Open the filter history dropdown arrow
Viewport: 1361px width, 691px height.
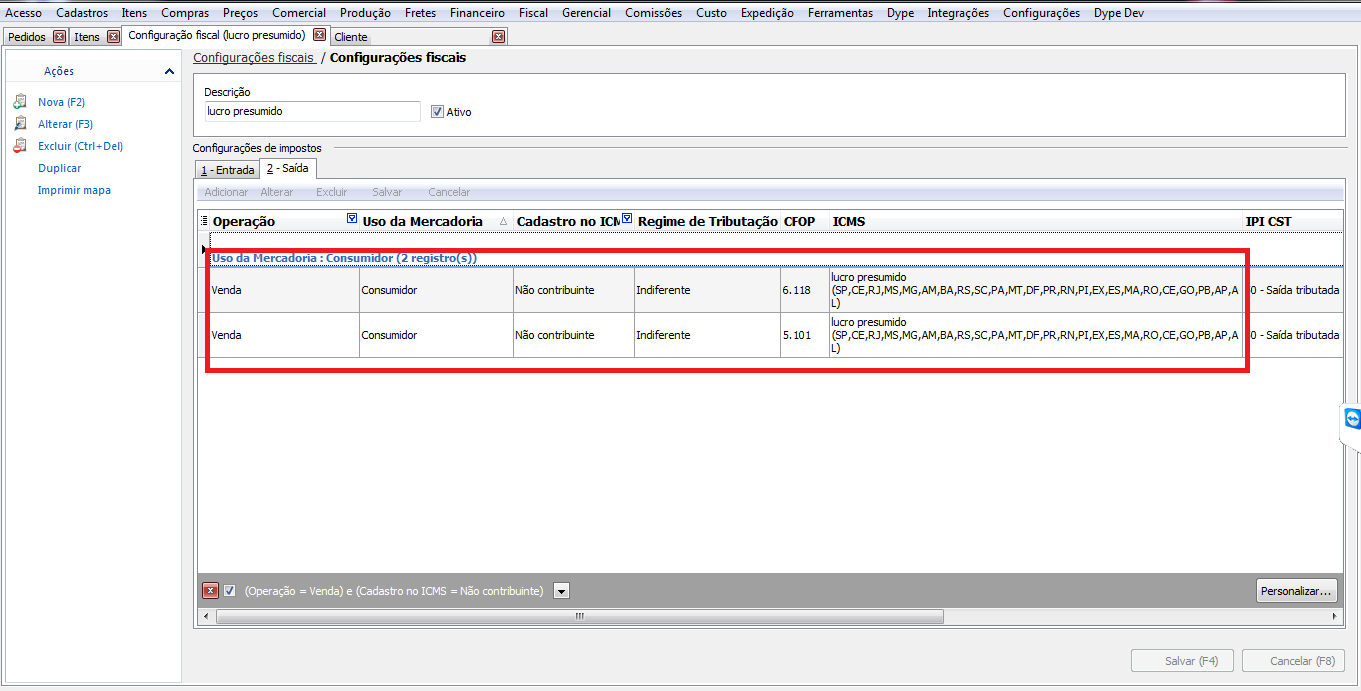(x=562, y=591)
